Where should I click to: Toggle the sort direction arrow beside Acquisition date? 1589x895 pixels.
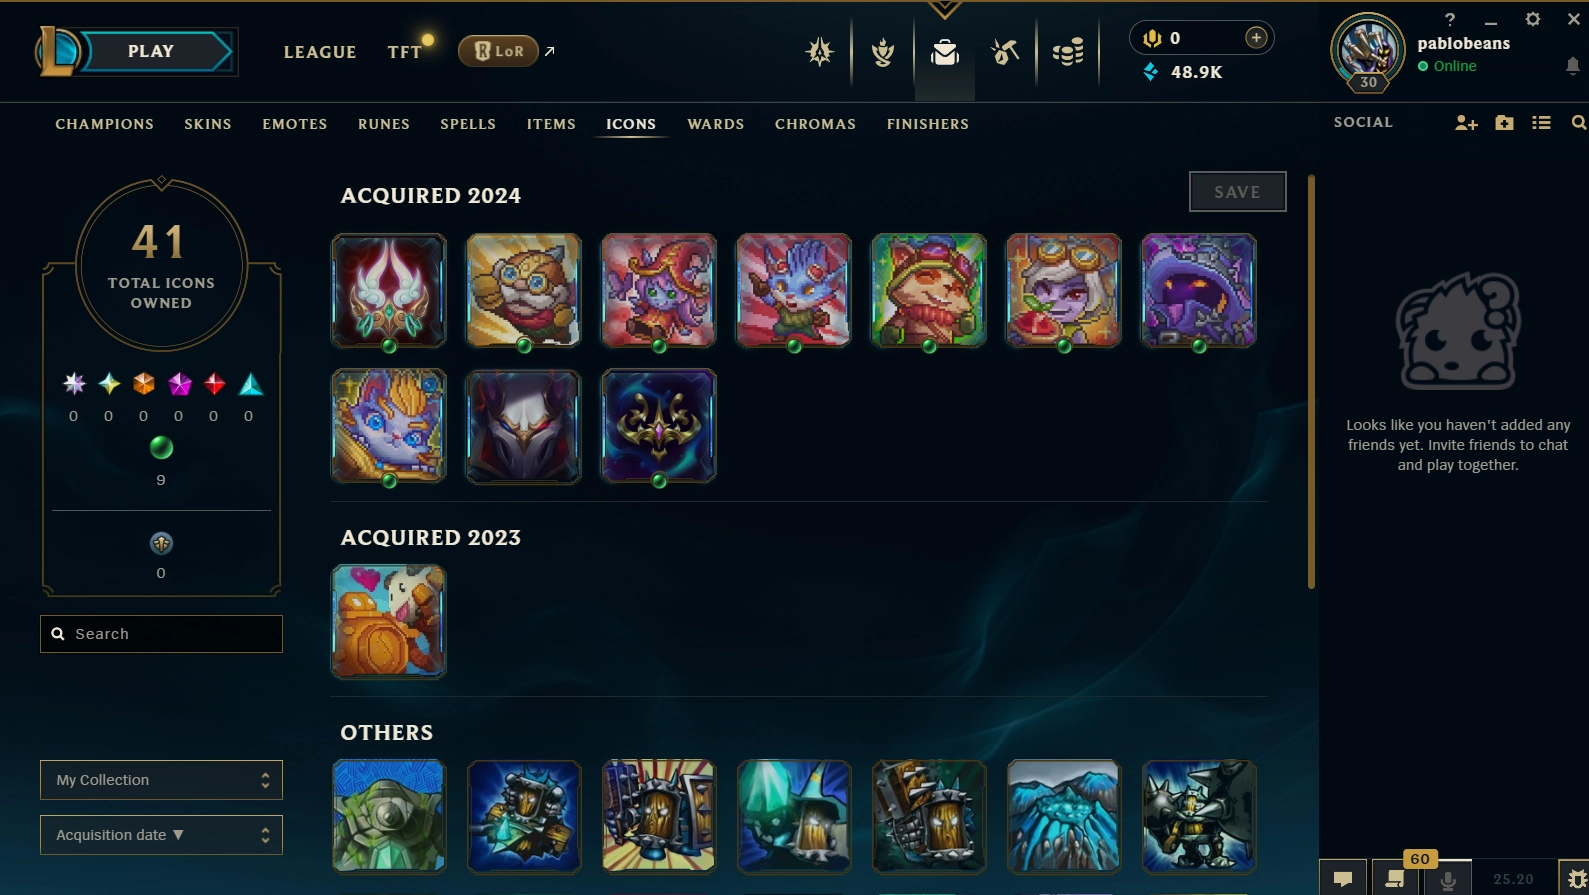178,835
